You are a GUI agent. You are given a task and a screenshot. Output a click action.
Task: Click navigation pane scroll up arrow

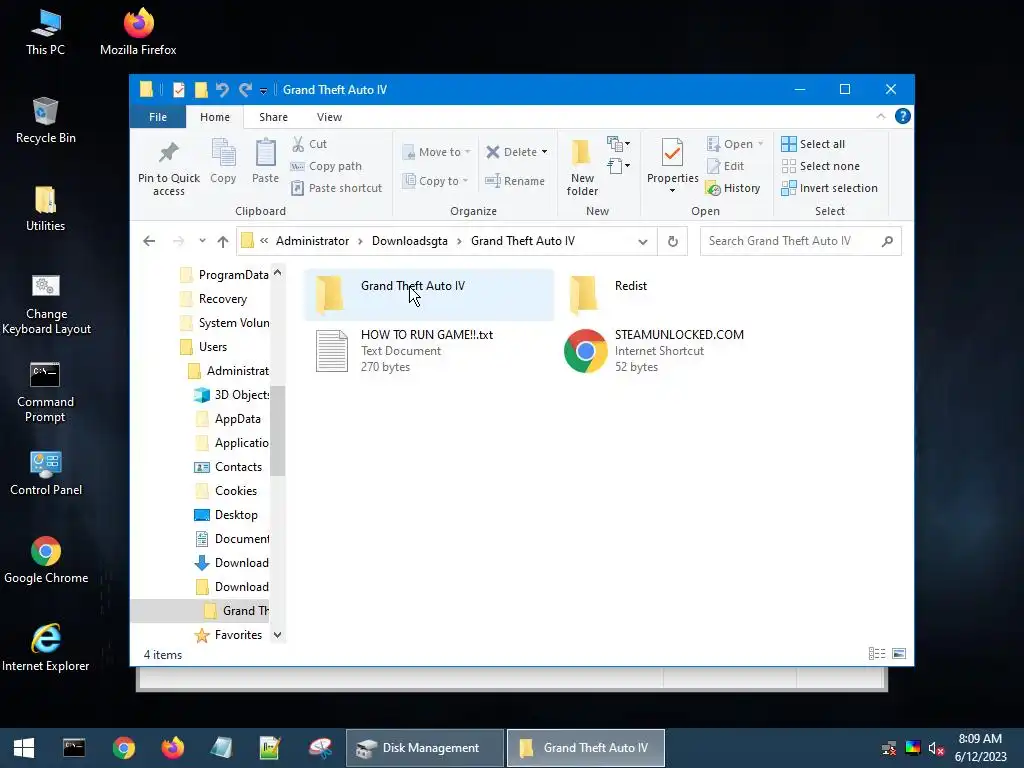[x=278, y=273]
